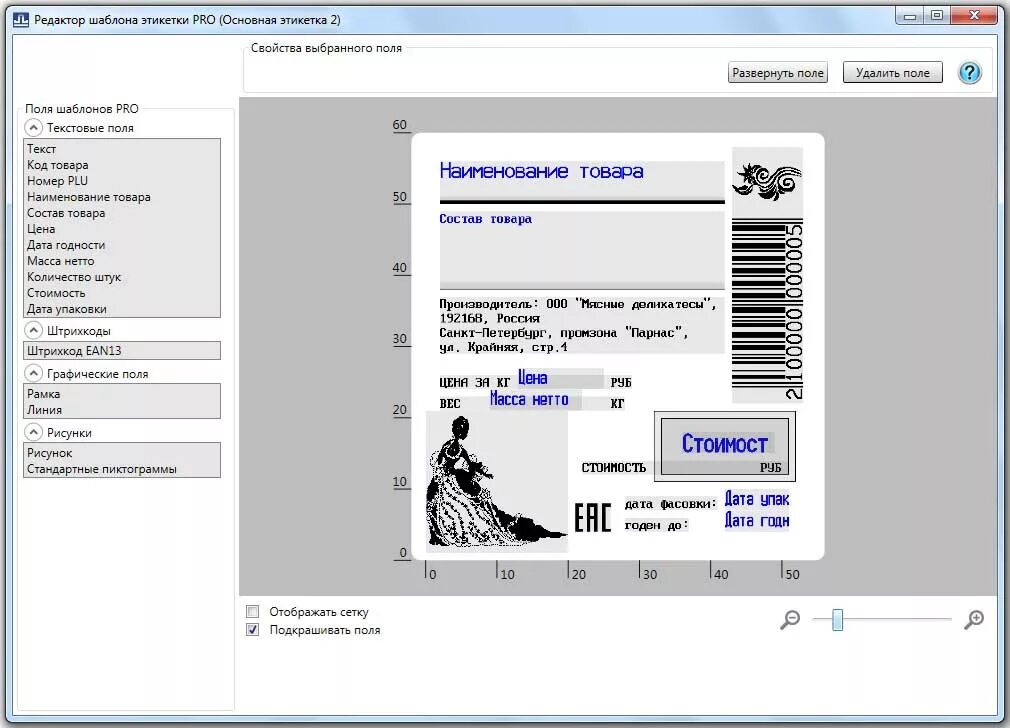The width and height of the screenshot is (1010, 728).
Task: Open the help question mark icon
Action: pos(969,72)
